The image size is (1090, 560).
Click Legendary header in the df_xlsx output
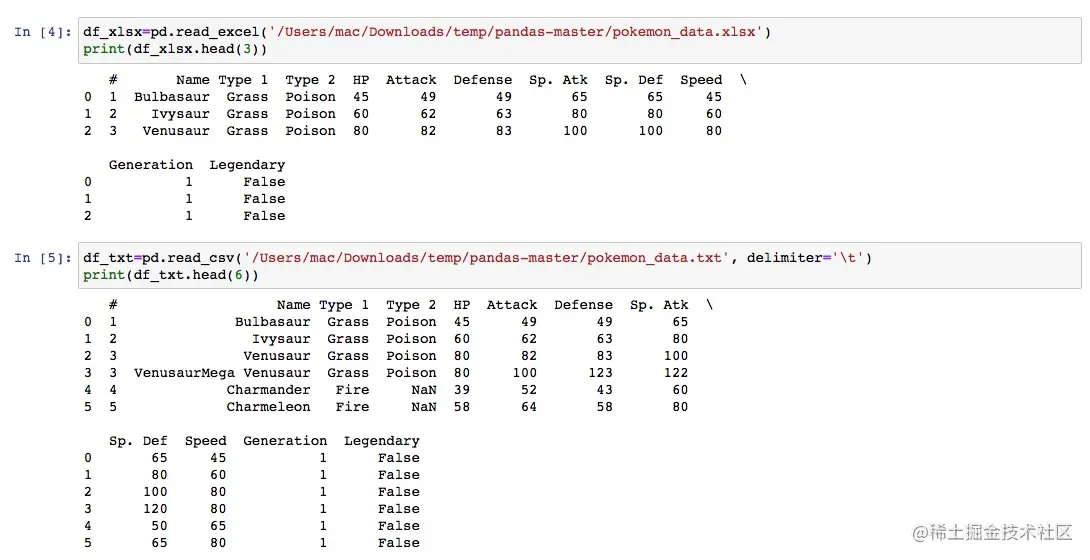(x=247, y=165)
